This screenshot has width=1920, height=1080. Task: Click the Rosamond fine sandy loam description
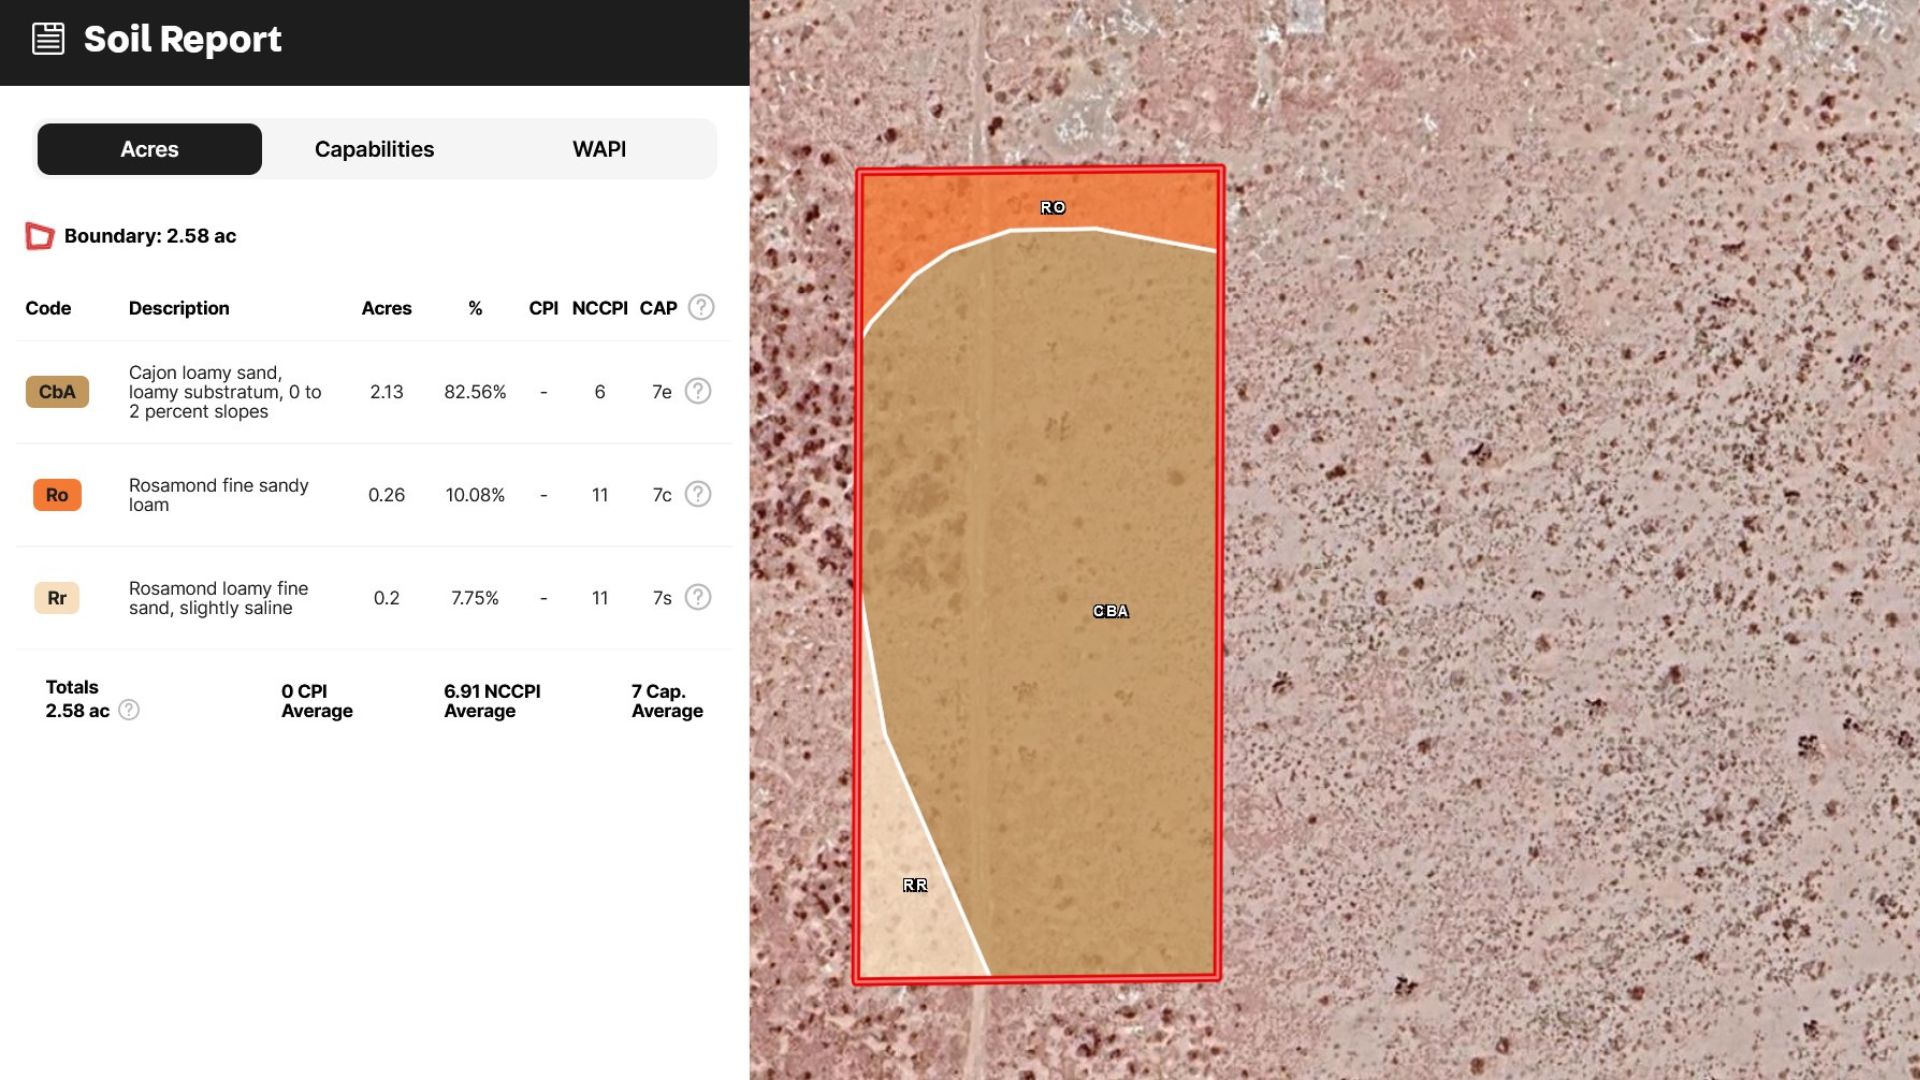coord(218,495)
